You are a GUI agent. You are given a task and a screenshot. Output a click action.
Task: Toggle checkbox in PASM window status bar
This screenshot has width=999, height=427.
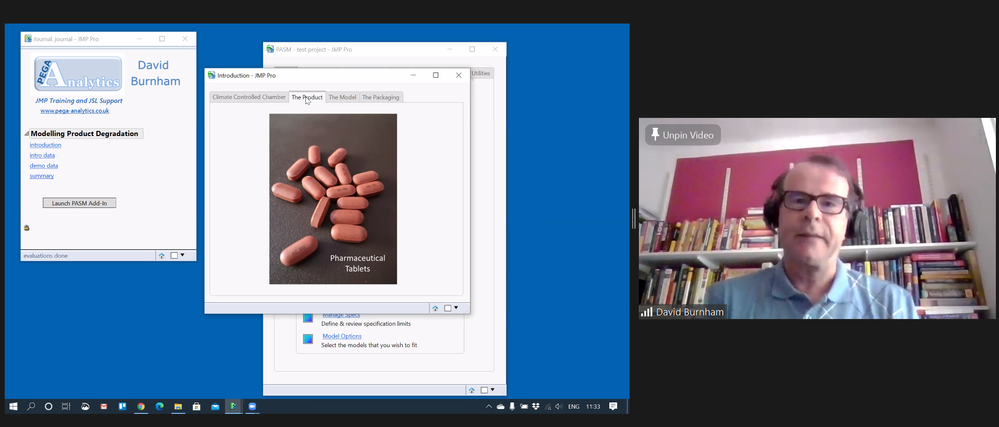point(483,390)
